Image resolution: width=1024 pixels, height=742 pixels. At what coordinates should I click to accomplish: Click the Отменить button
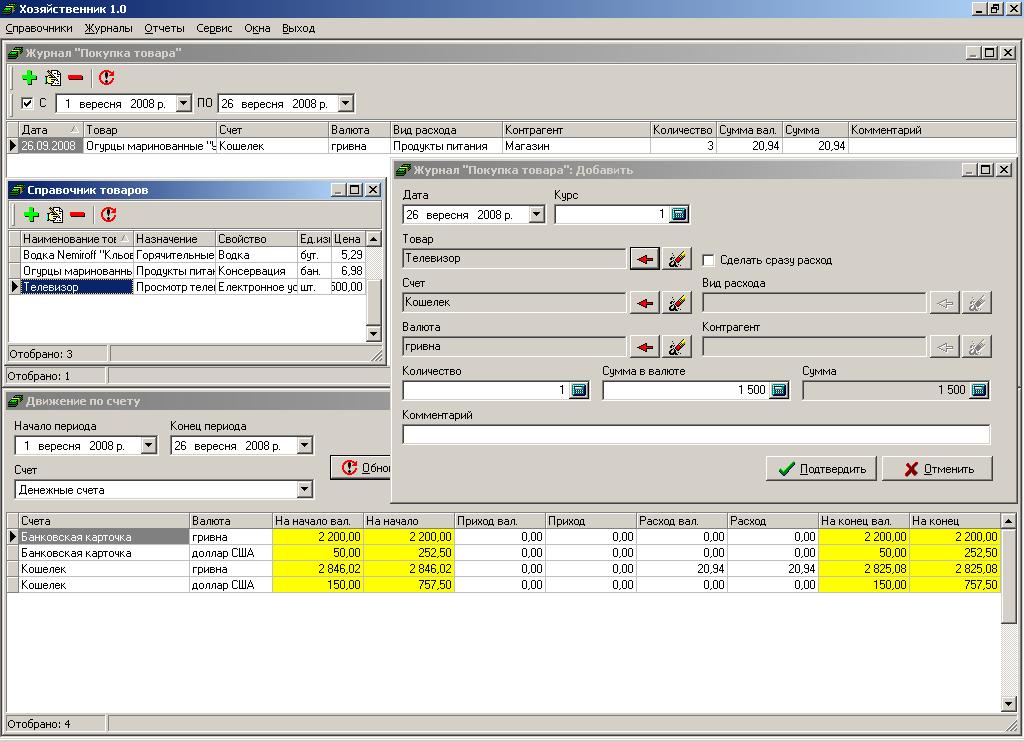tap(937, 468)
